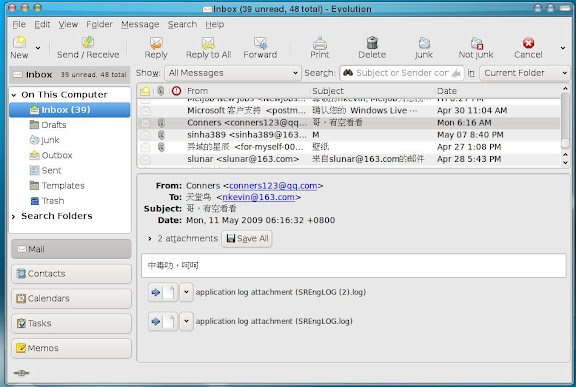Select the sinha389 message row
This screenshot has height=387, width=576.
point(349,135)
